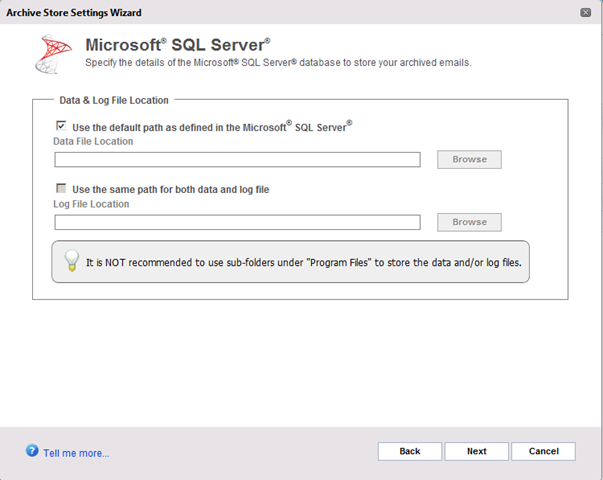
Task: Uncheck the use default path checkbox
Action: click(61, 126)
